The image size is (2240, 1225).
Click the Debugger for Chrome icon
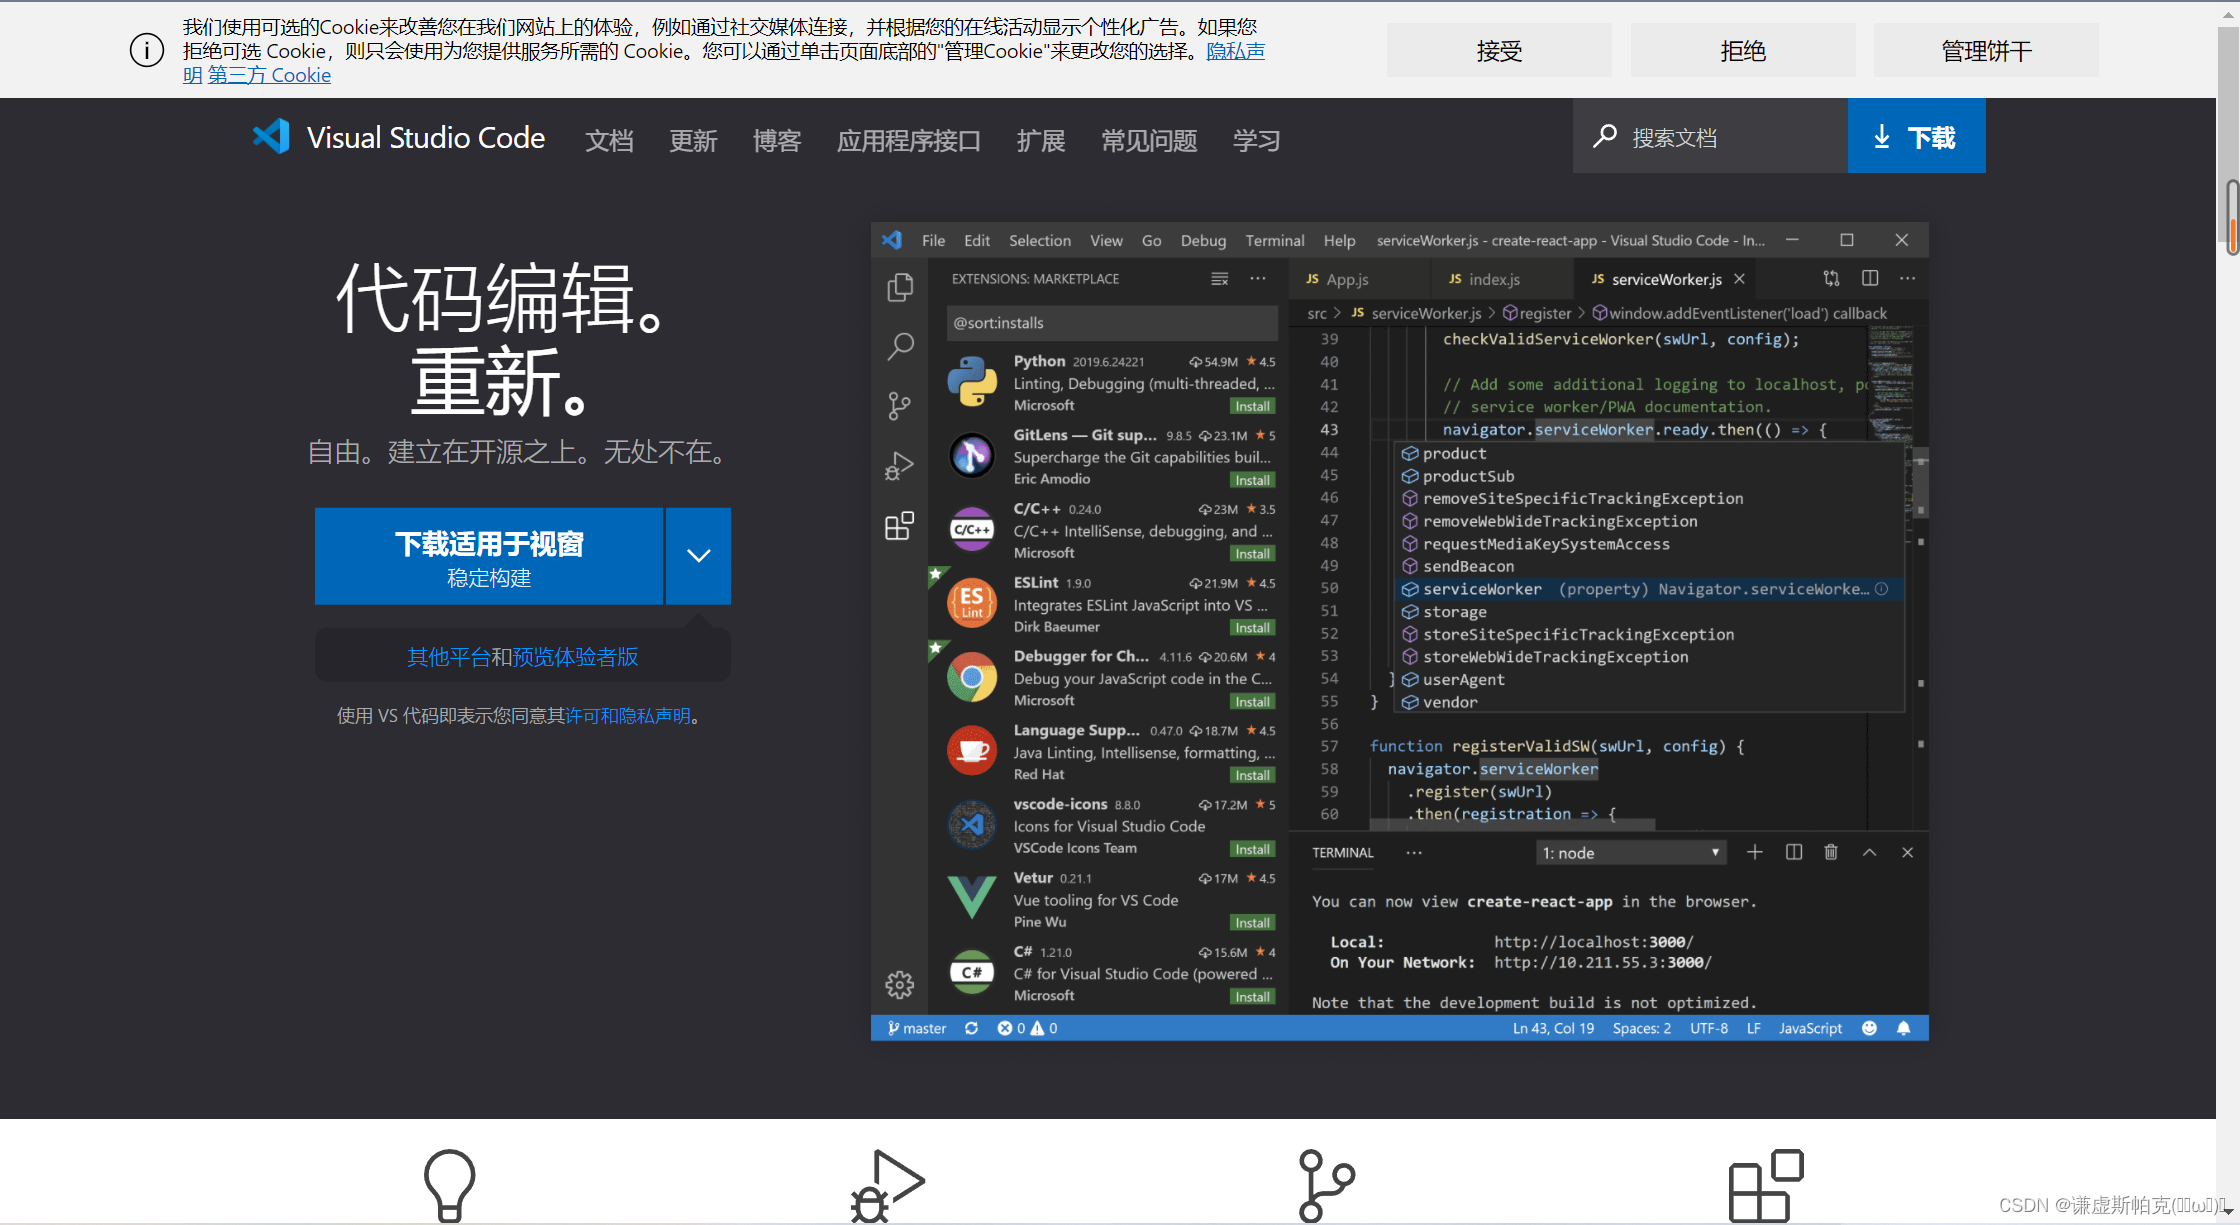click(972, 677)
